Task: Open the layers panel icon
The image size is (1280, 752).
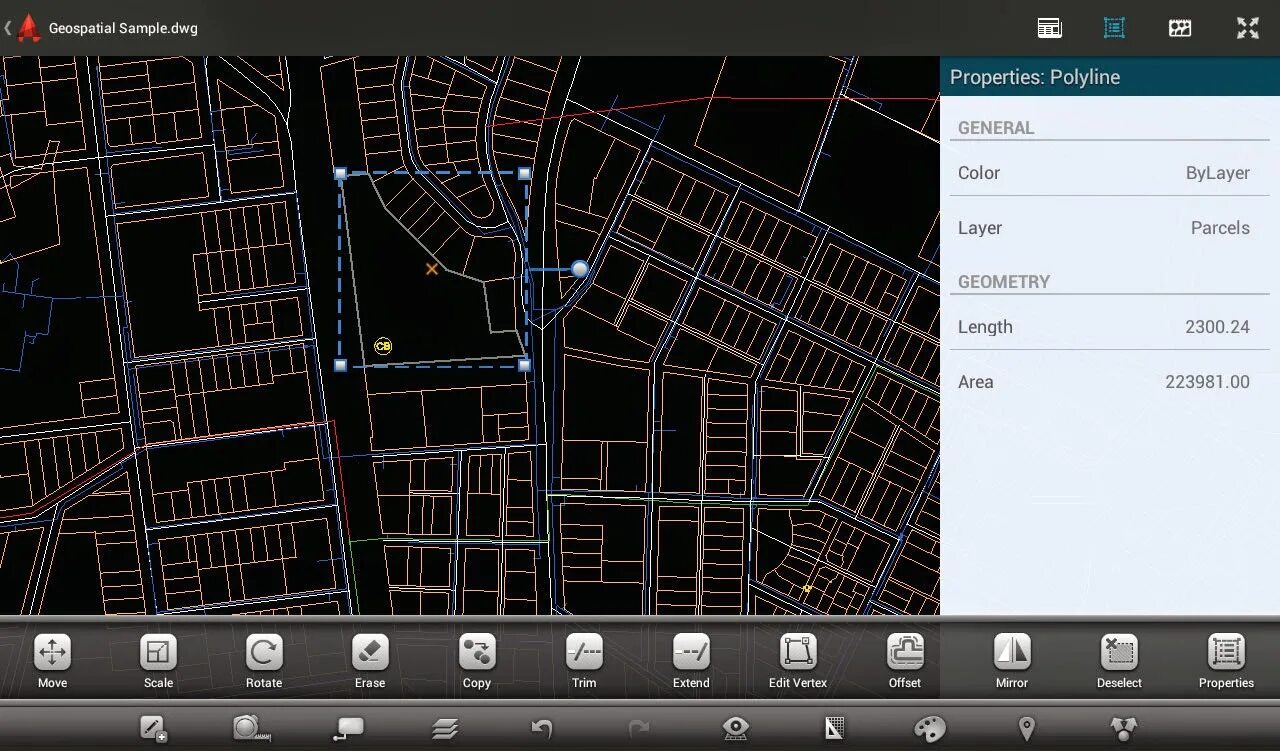Action: point(446,729)
